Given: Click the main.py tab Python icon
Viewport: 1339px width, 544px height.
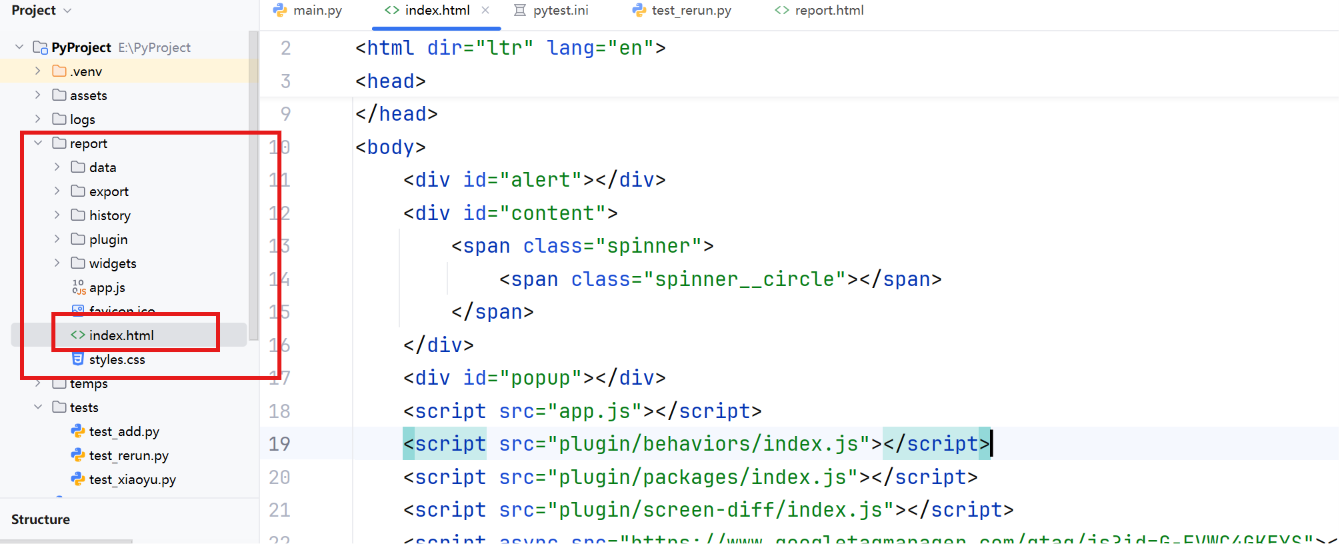Looking at the screenshot, I should 279,11.
